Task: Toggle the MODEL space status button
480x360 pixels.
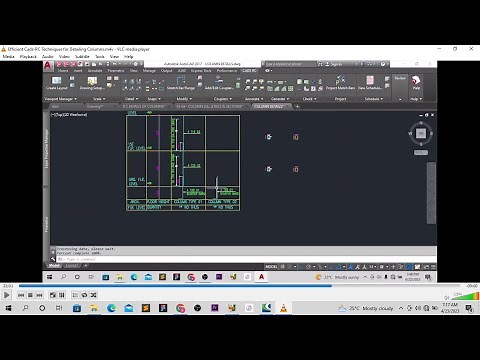Action: (271, 266)
